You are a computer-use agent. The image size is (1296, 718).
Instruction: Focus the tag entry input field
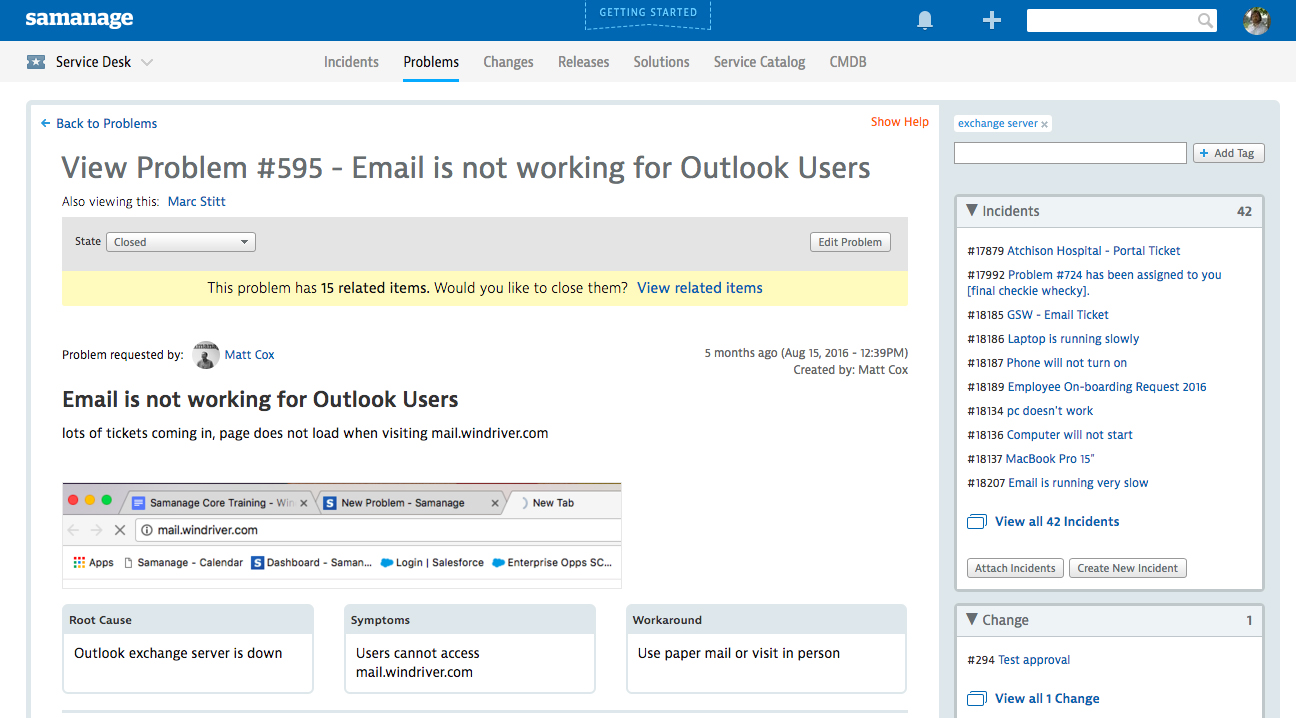point(1070,153)
